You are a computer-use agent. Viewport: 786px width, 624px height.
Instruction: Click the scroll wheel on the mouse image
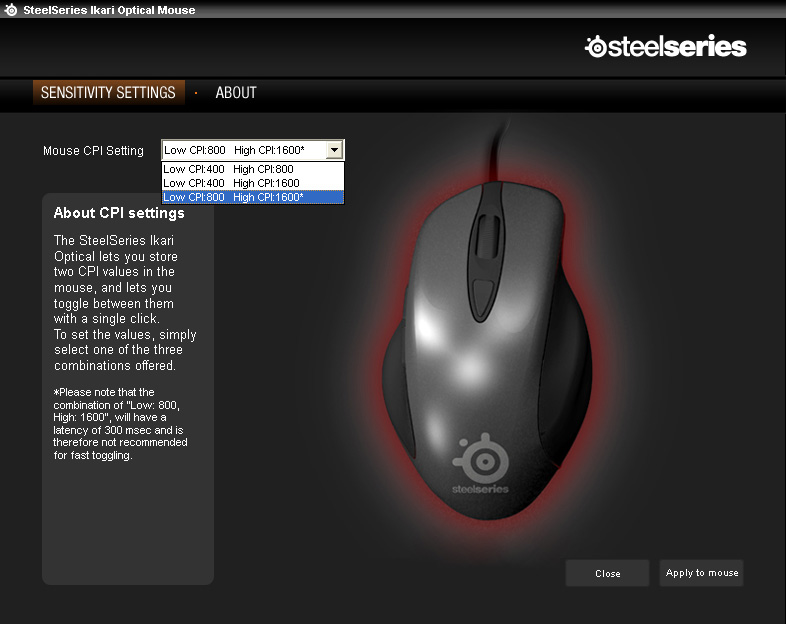(x=487, y=236)
